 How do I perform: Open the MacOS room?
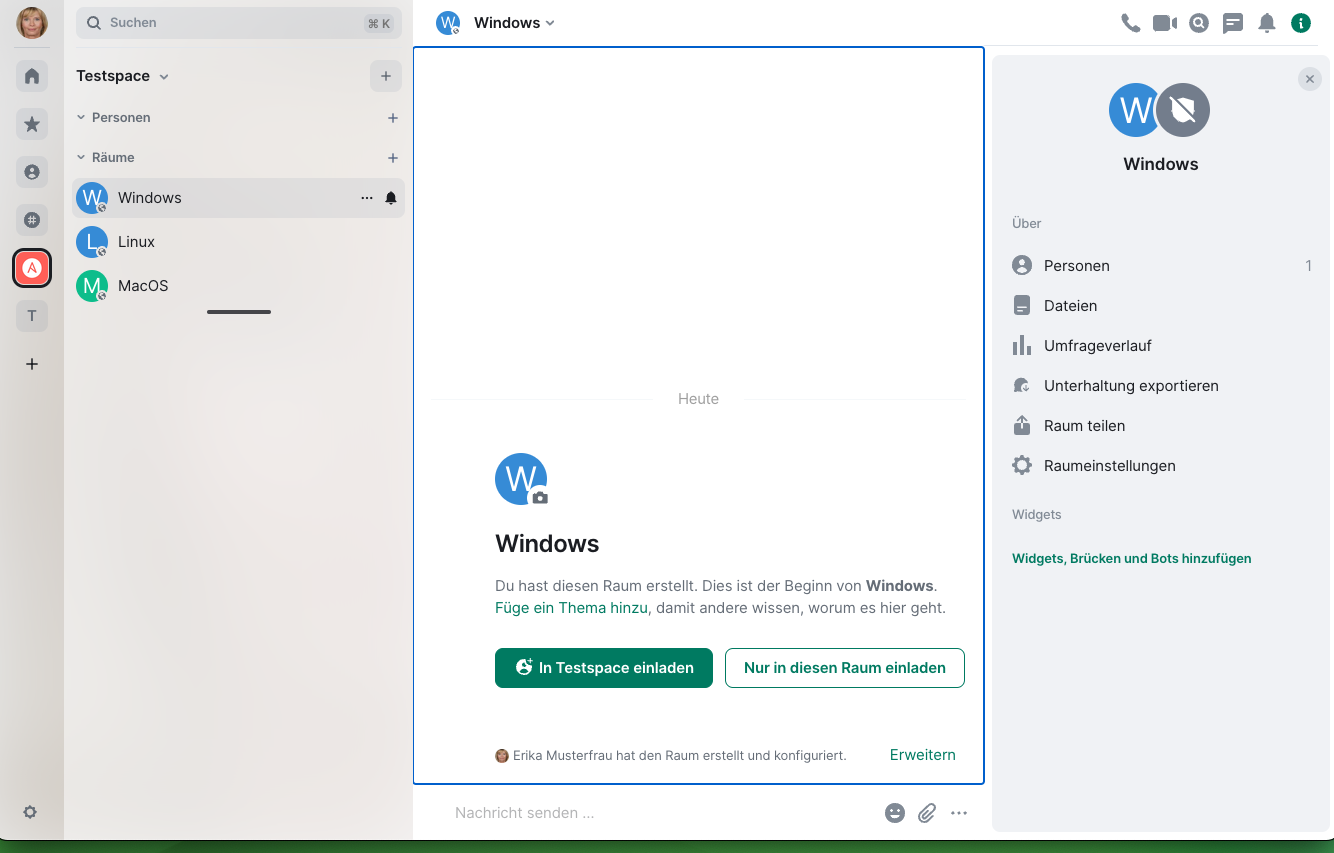[x=238, y=286]
